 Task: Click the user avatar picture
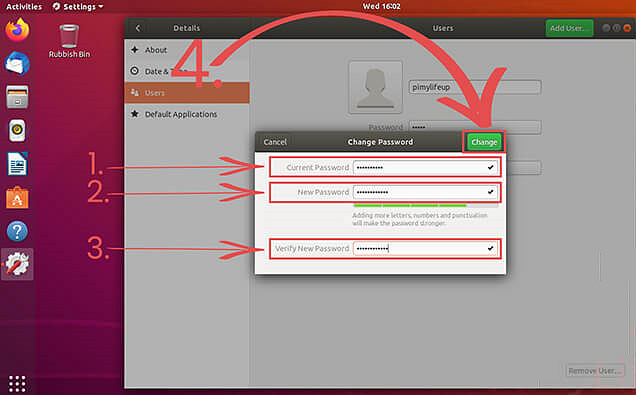(376, 87)
